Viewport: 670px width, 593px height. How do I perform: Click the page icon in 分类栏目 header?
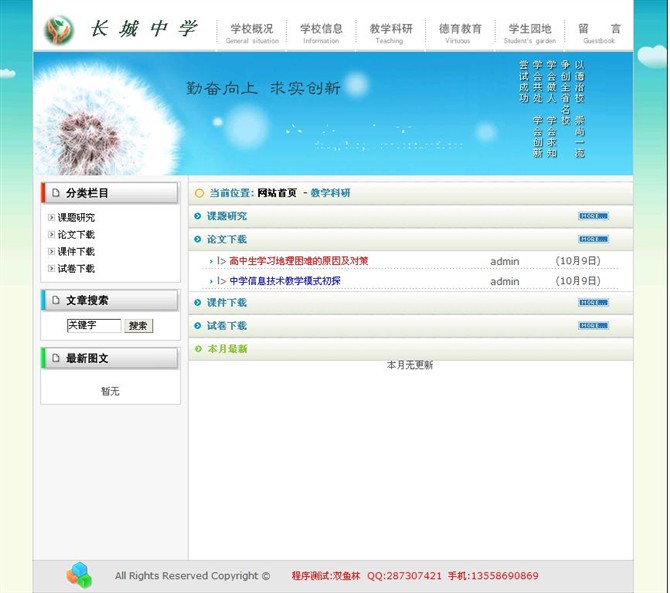pyautogui.click(x=56, y=193)
